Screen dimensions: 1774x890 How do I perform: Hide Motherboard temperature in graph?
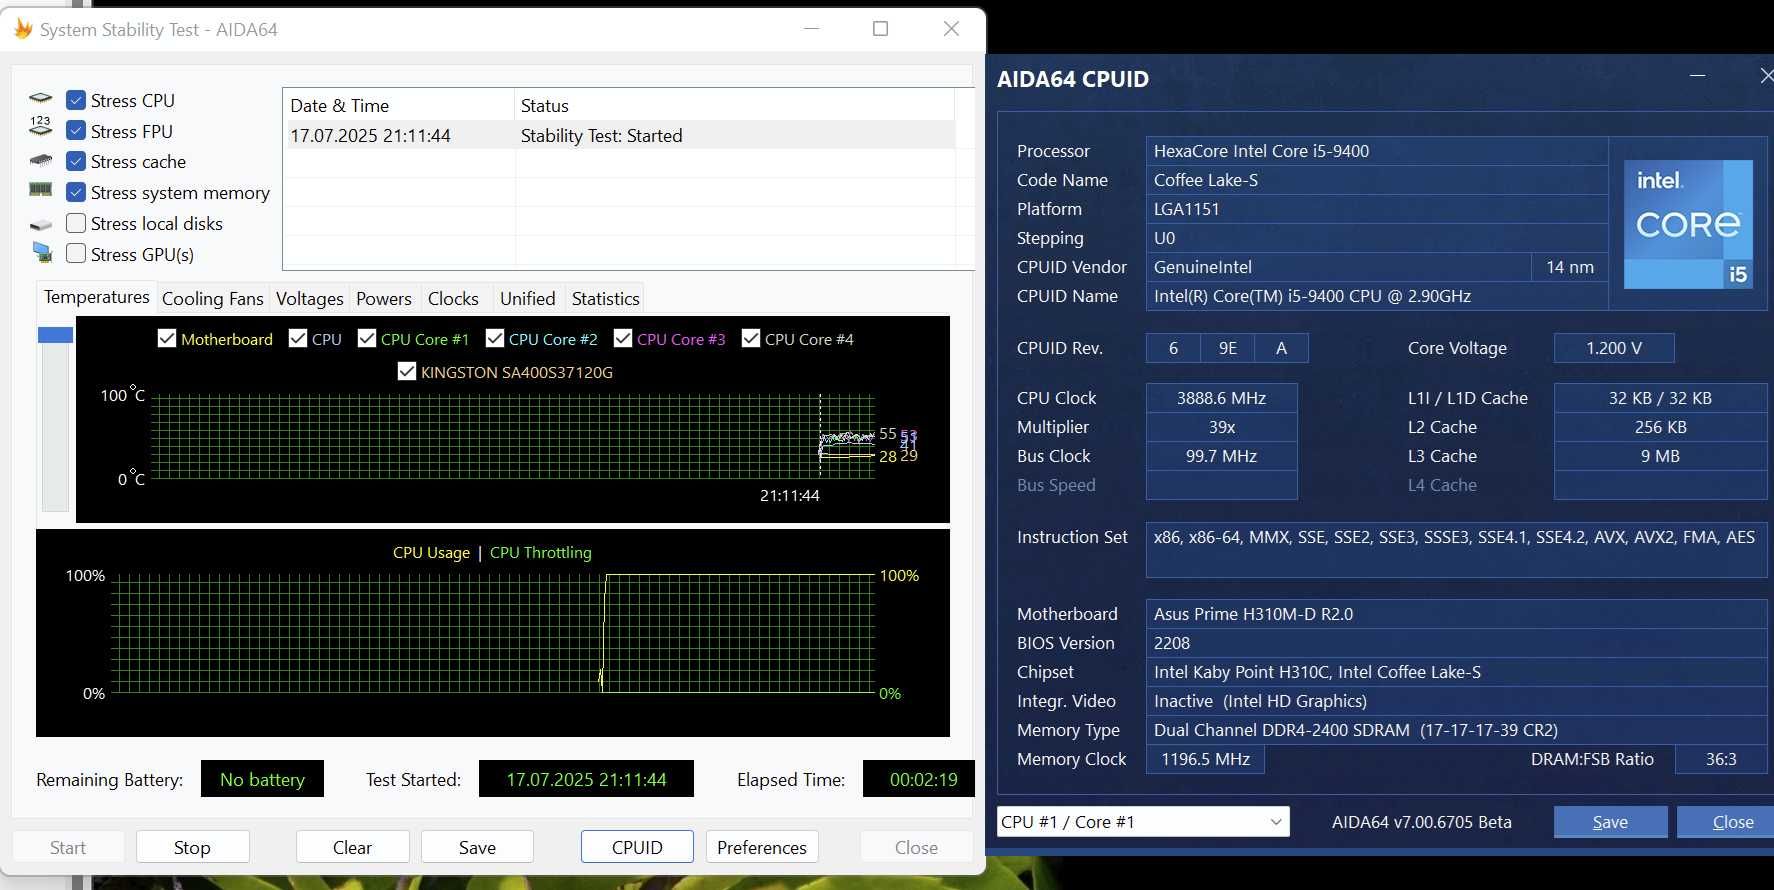tap(167, 338)
